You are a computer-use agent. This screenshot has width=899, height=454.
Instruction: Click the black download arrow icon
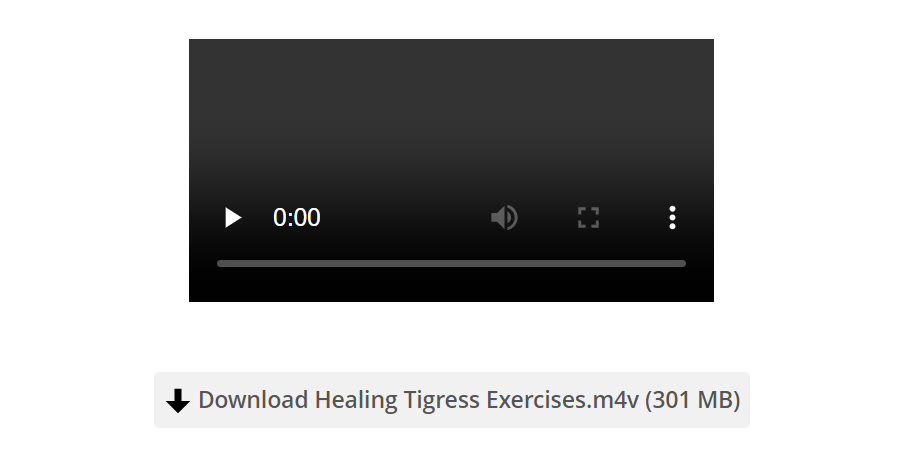tap(178, 401)
